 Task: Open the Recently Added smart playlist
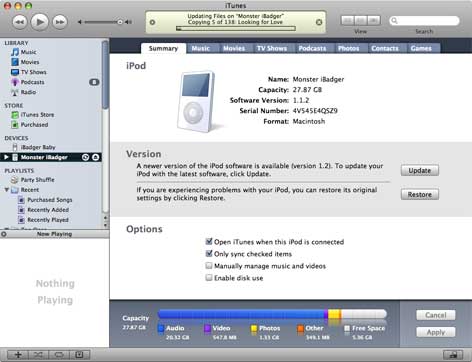[48, 210]
